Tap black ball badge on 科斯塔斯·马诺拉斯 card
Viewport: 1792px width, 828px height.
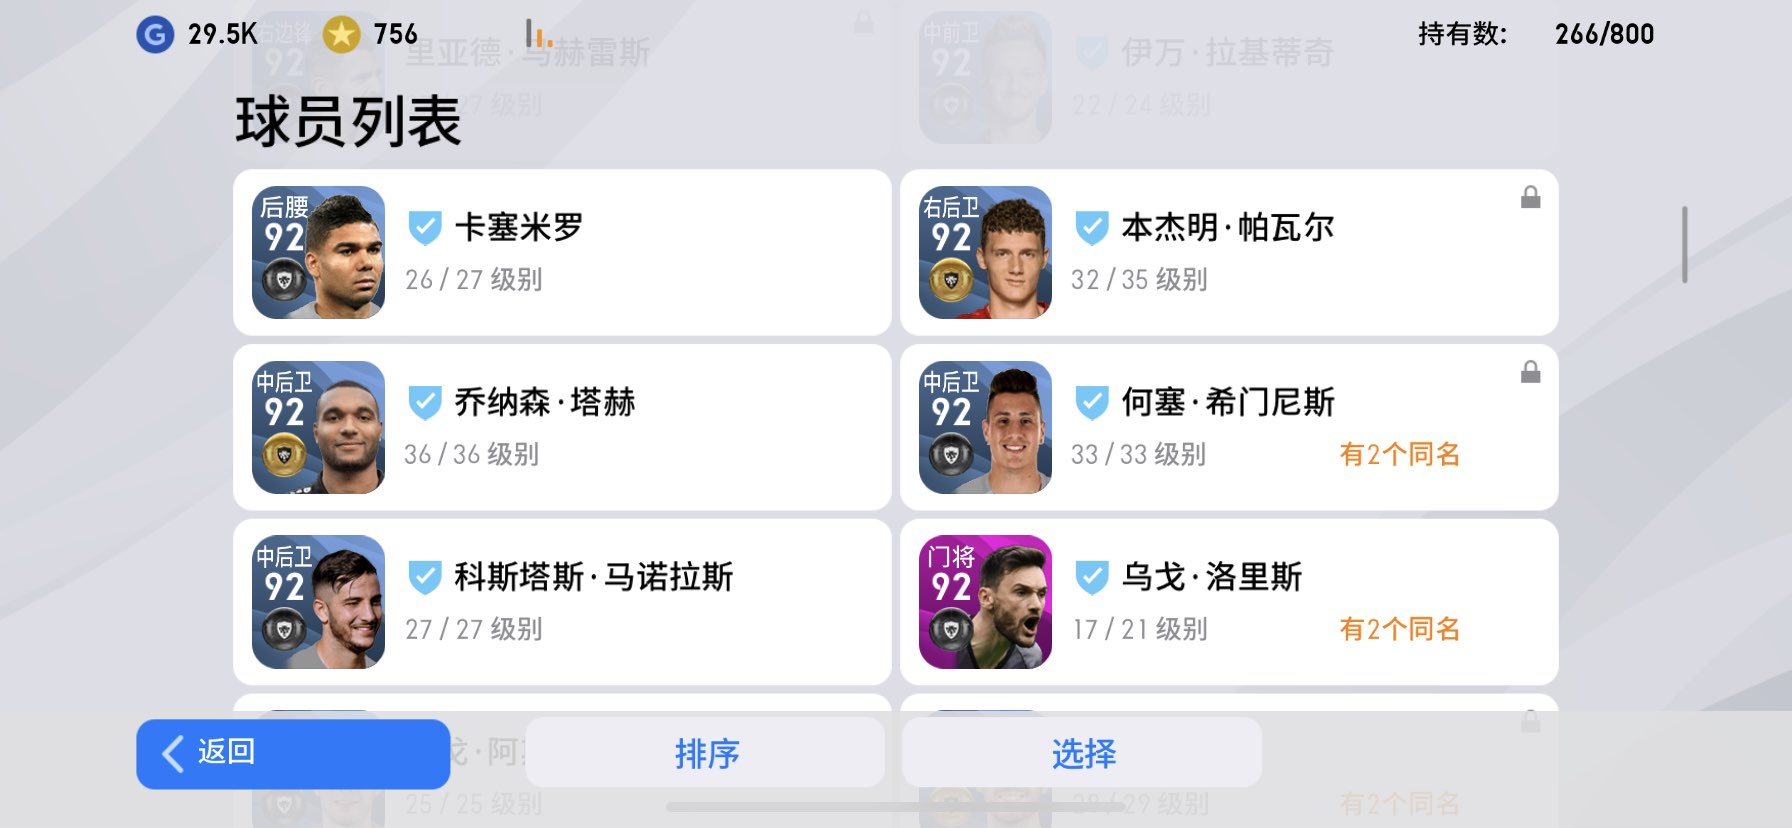(x=284, y=630)
